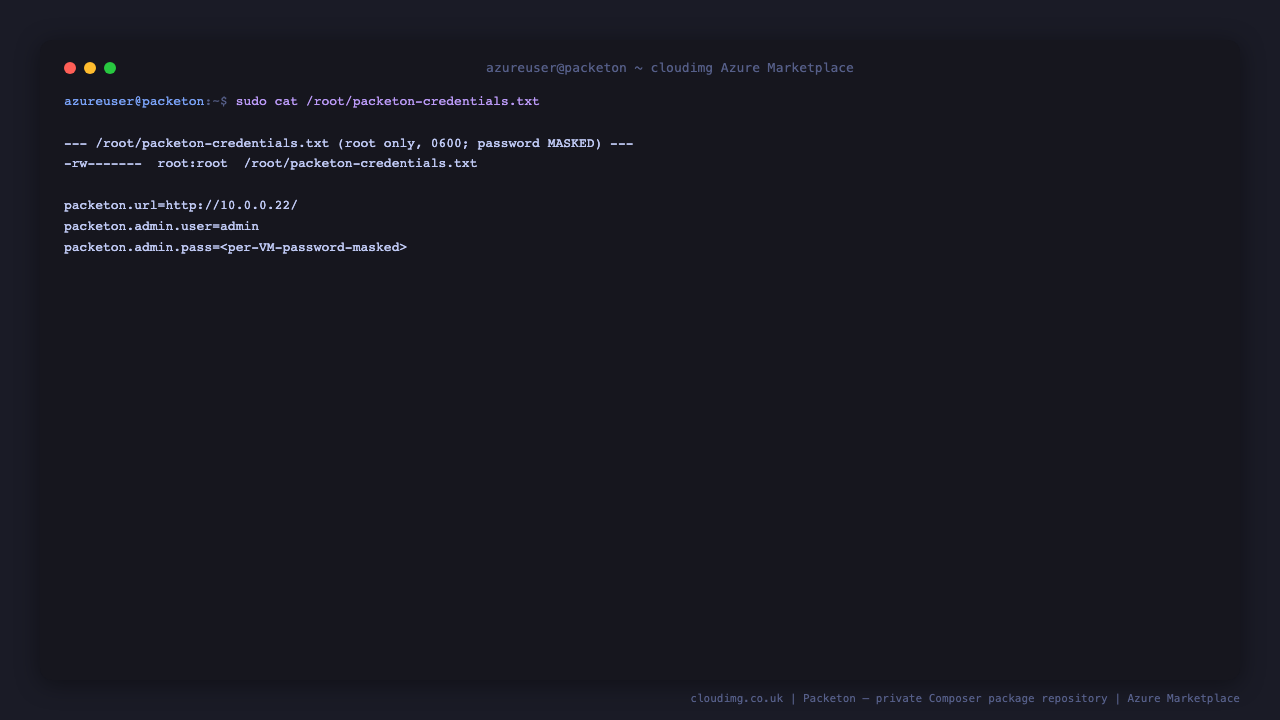This screenshot has width=1280, height=720.
Task: Click the line 'packeton.url=http://10.0.0.22/'
Action: [x=181, y=205]
